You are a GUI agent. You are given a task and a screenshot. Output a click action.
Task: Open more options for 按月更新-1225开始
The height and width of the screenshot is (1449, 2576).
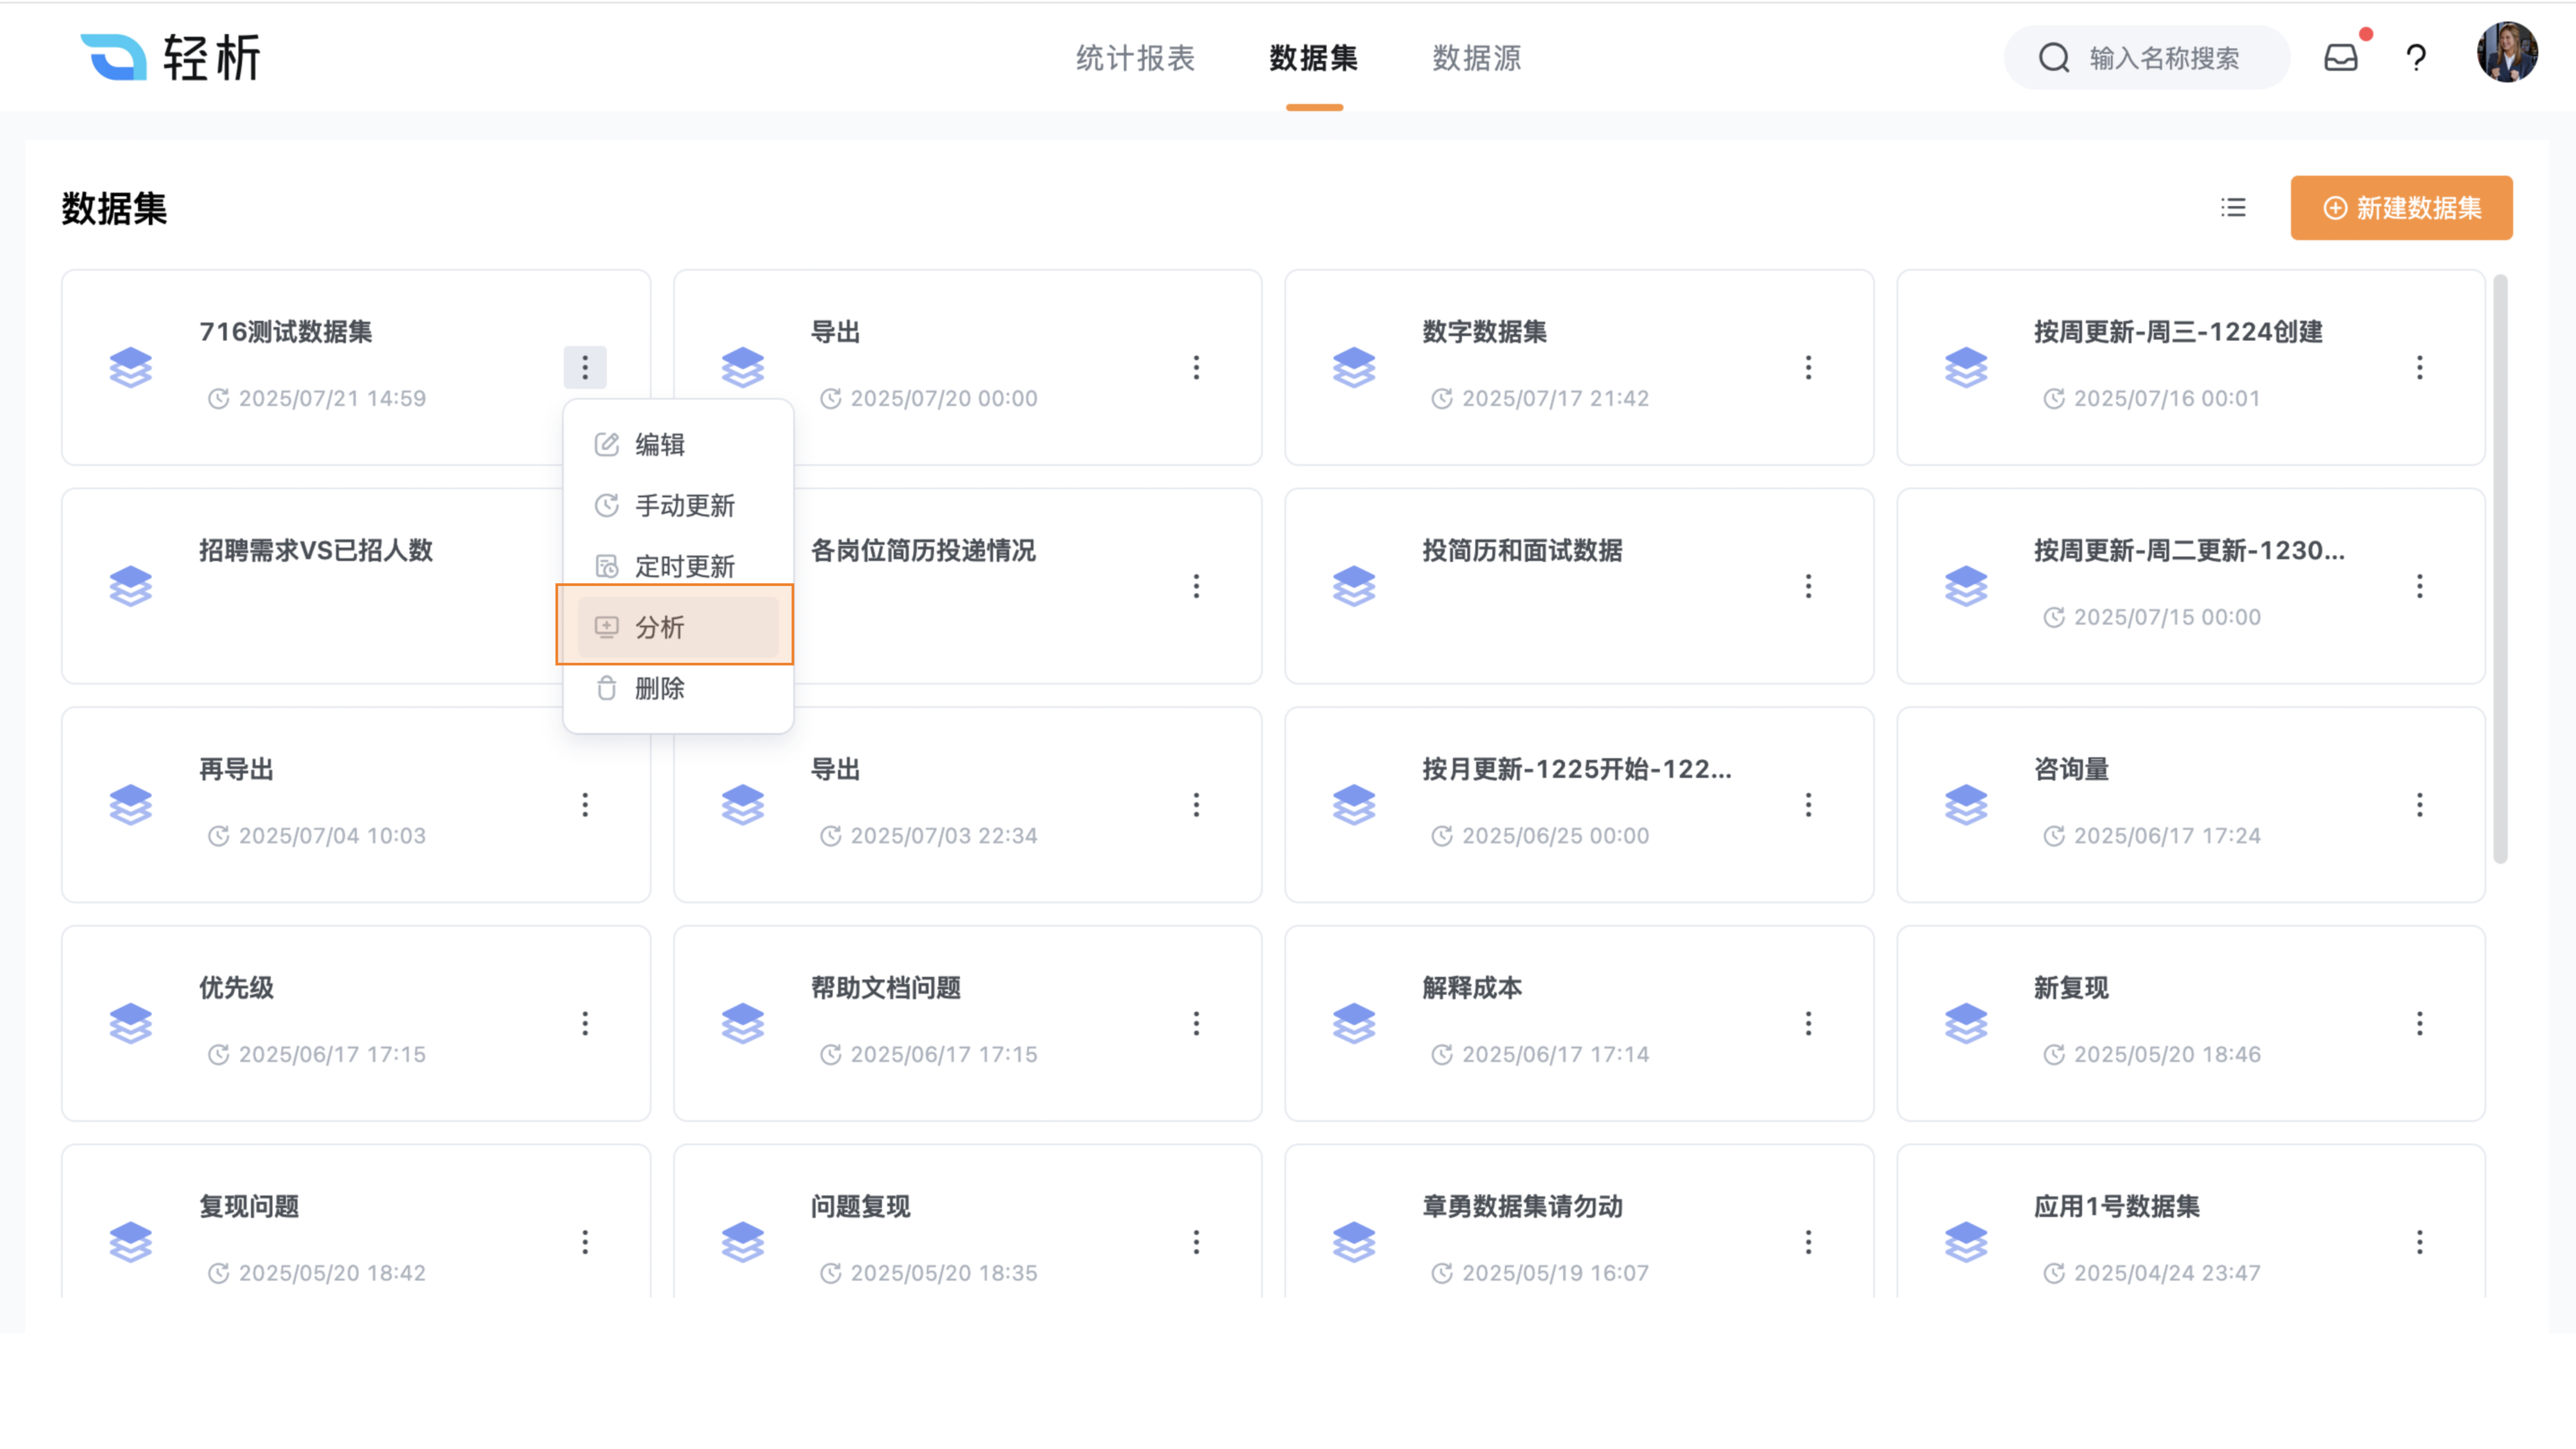coord(1808,805)
